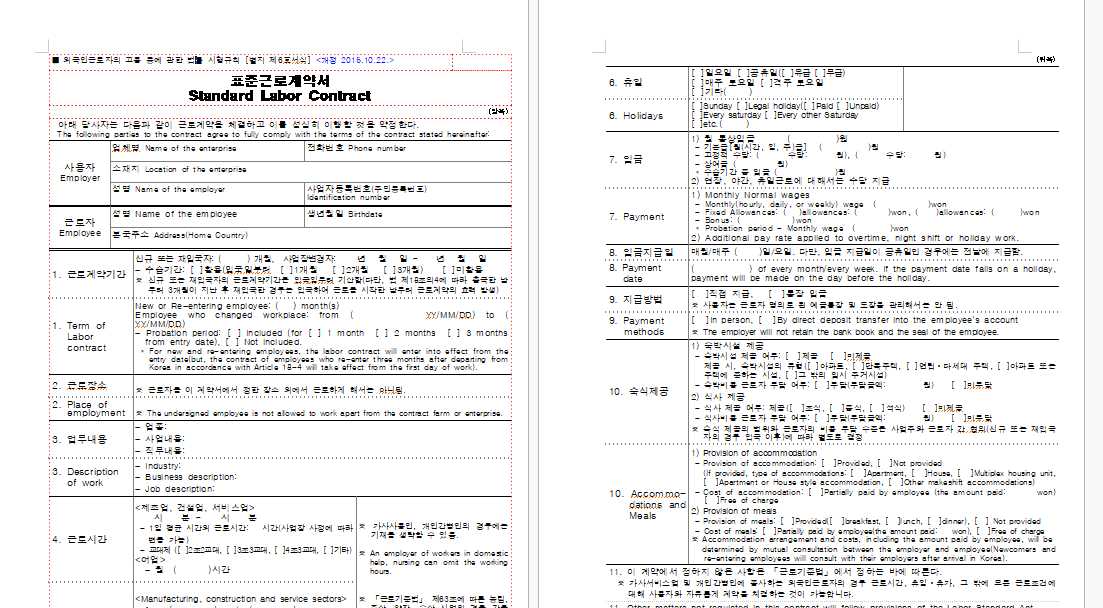The image size is (1103, 608).
Task: Click the '6. 휴일' section label
Action: point(625,82)
